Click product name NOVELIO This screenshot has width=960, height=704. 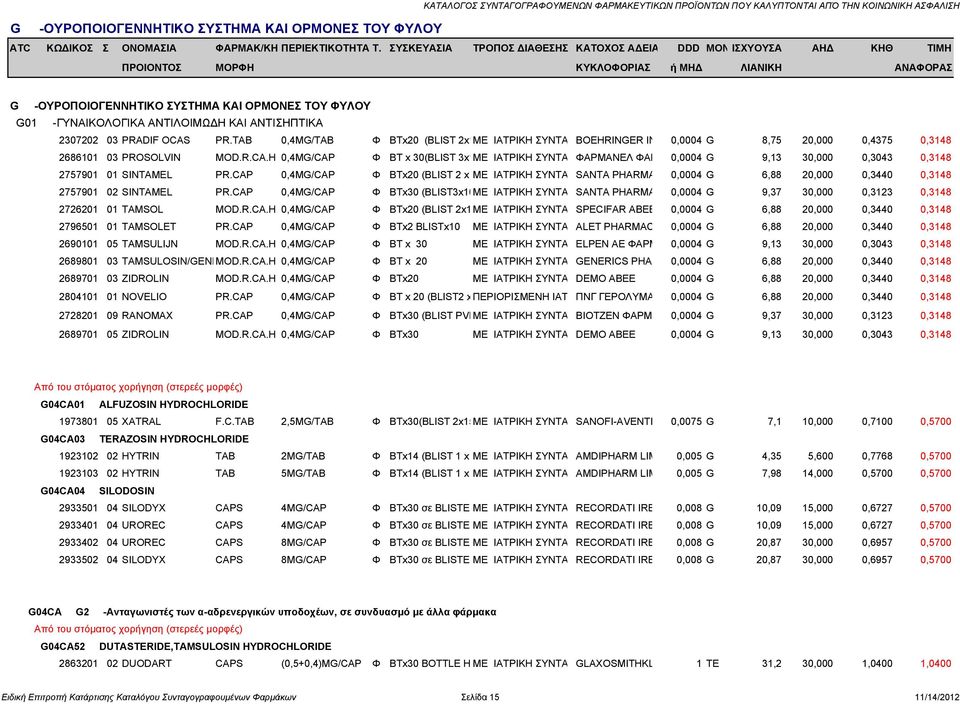click(x=144, y=297)
